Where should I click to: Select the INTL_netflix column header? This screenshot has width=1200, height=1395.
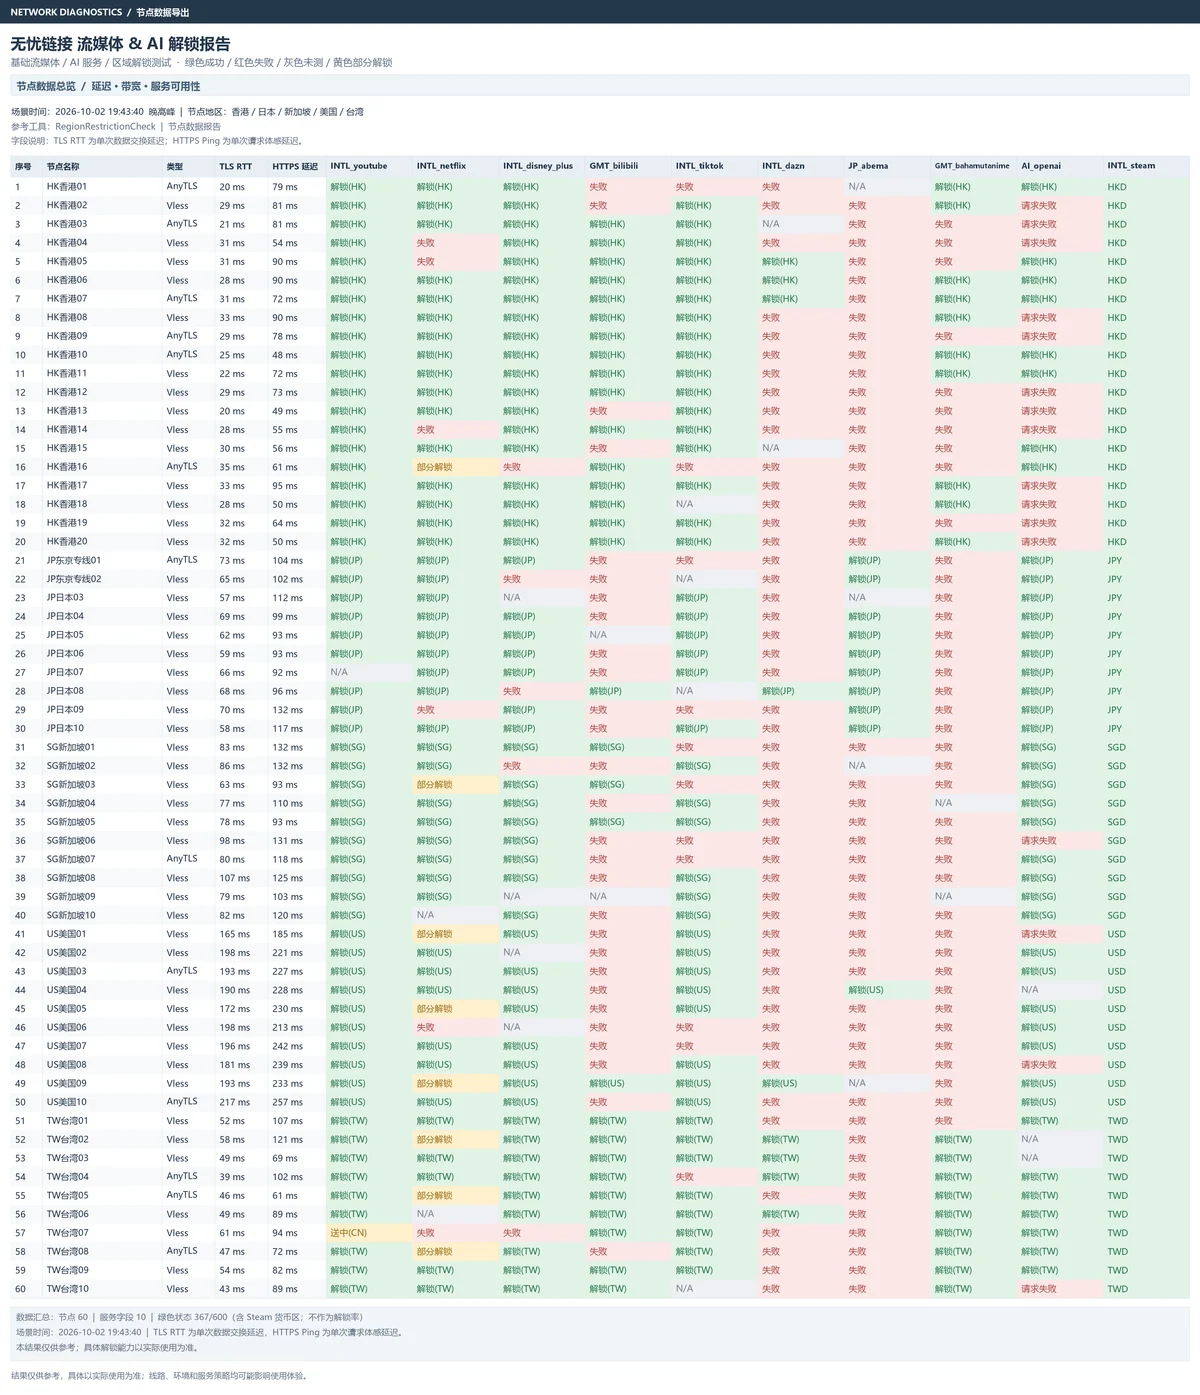coord(441,166)
